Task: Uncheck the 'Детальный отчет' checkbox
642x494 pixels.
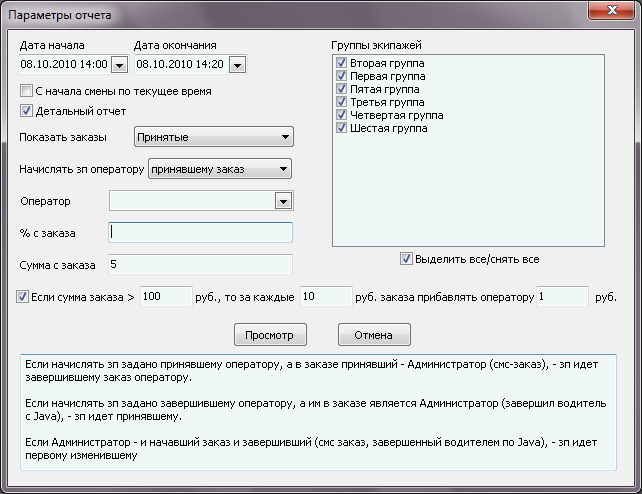Action: (x=27, y=110)
